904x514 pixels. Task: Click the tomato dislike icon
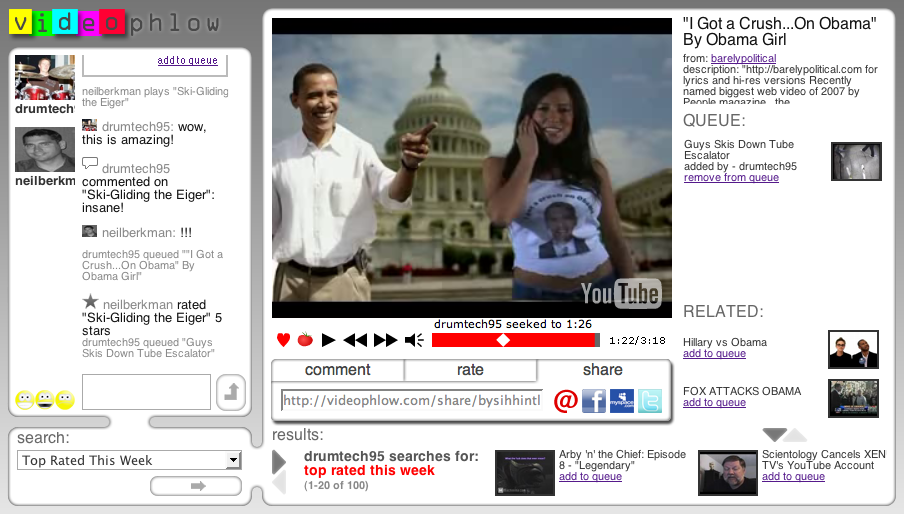[305, 340]
